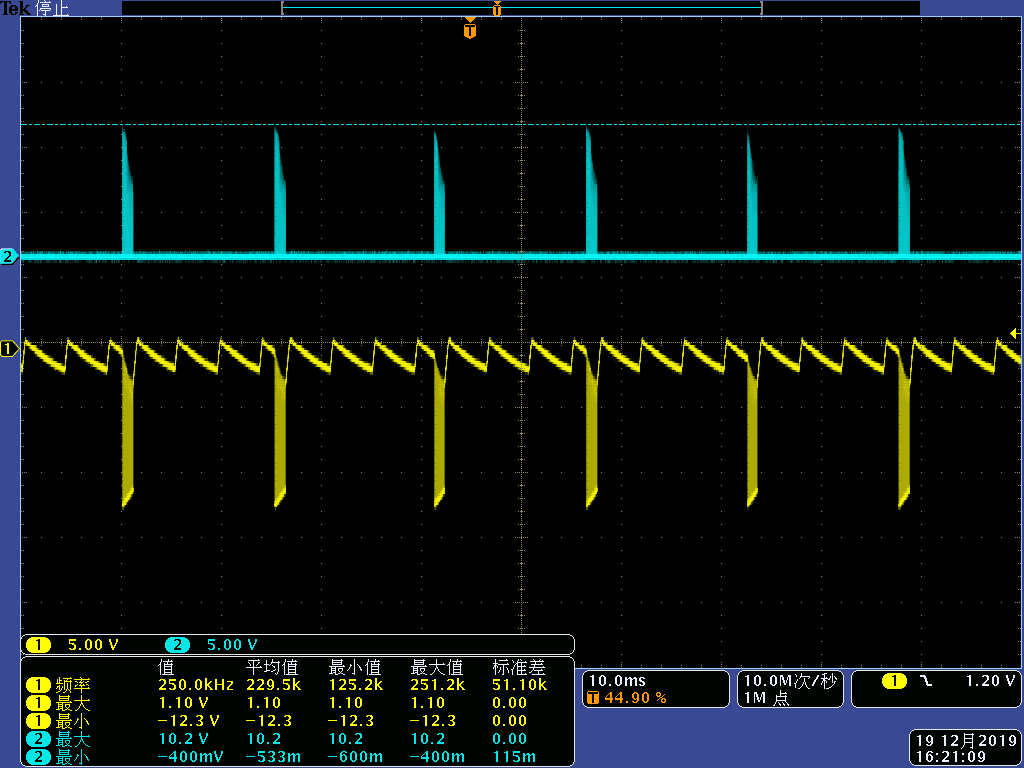Screen dimensions: 1024x768
Task: Click the 115m standard deviation value
Action: 514,758
